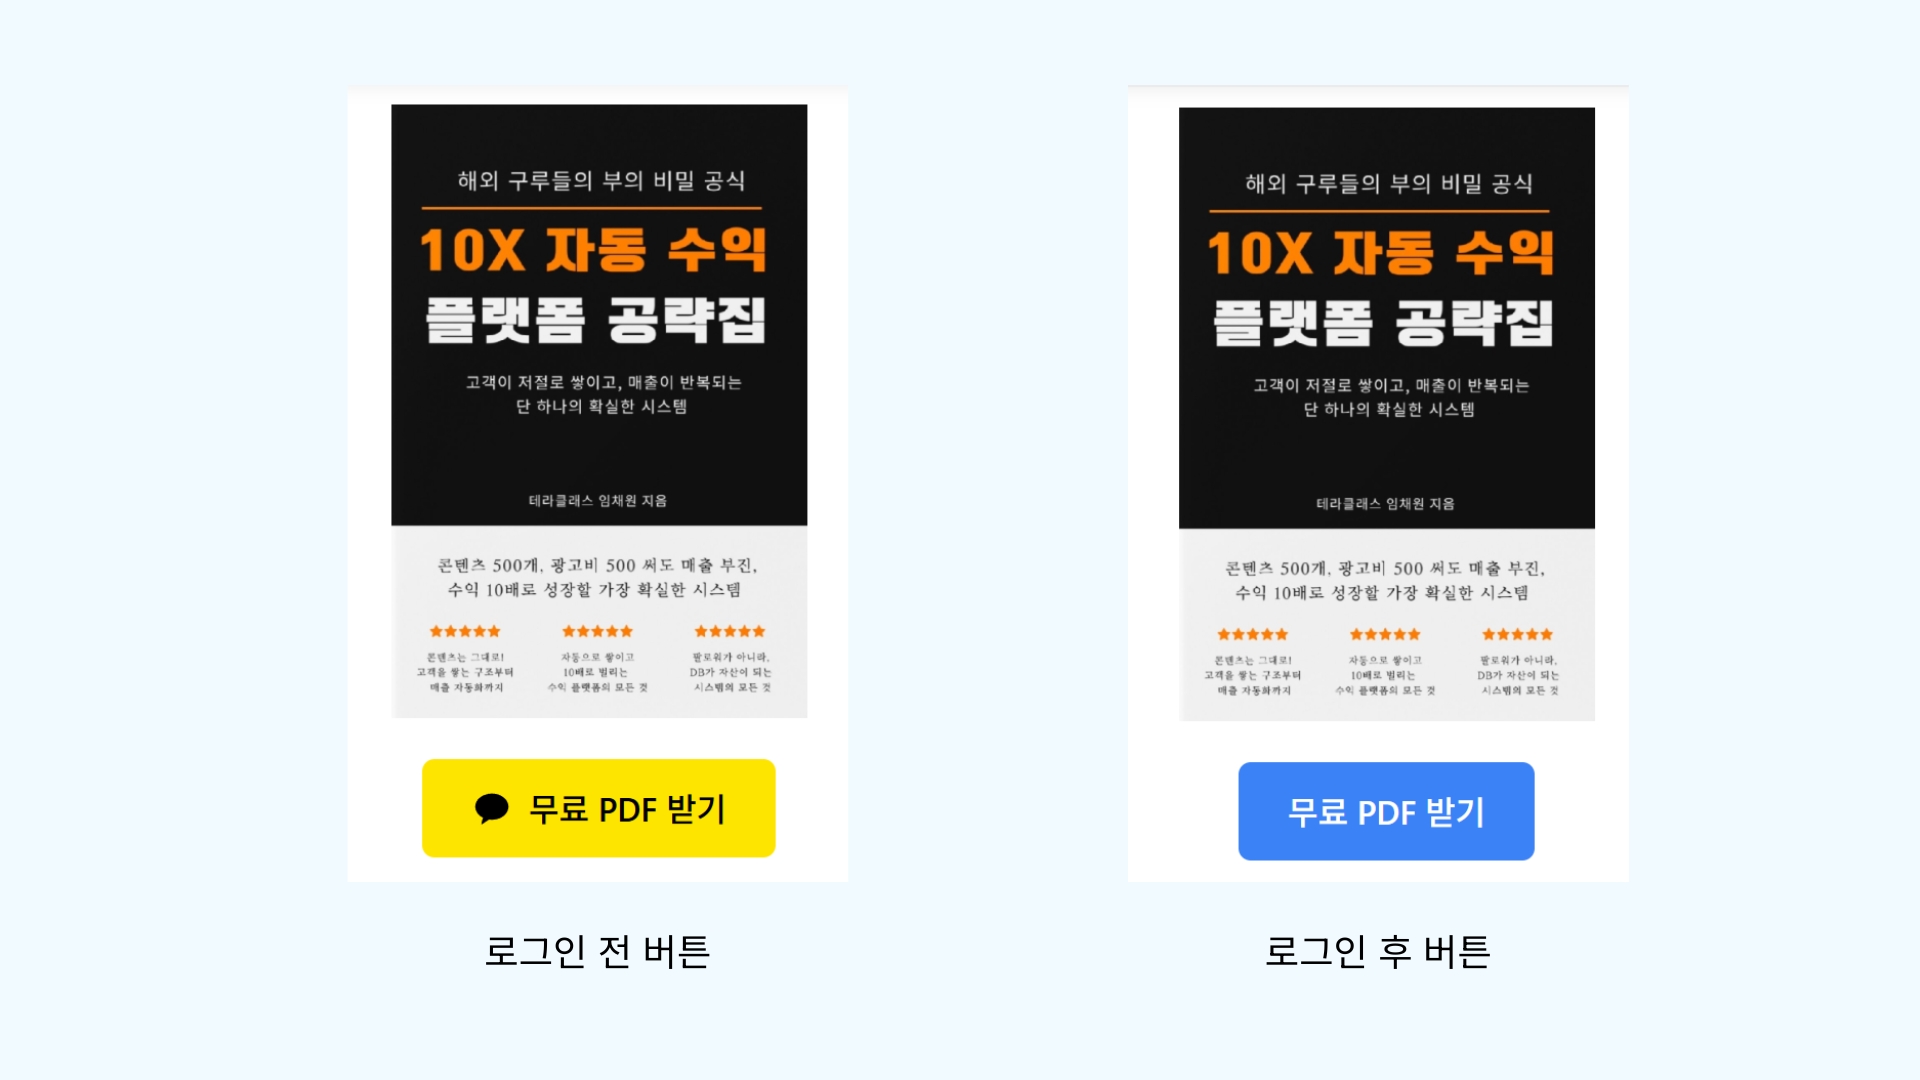
Task: Click right cover's middle five-star rating
Action: [x=1385, y=634]
